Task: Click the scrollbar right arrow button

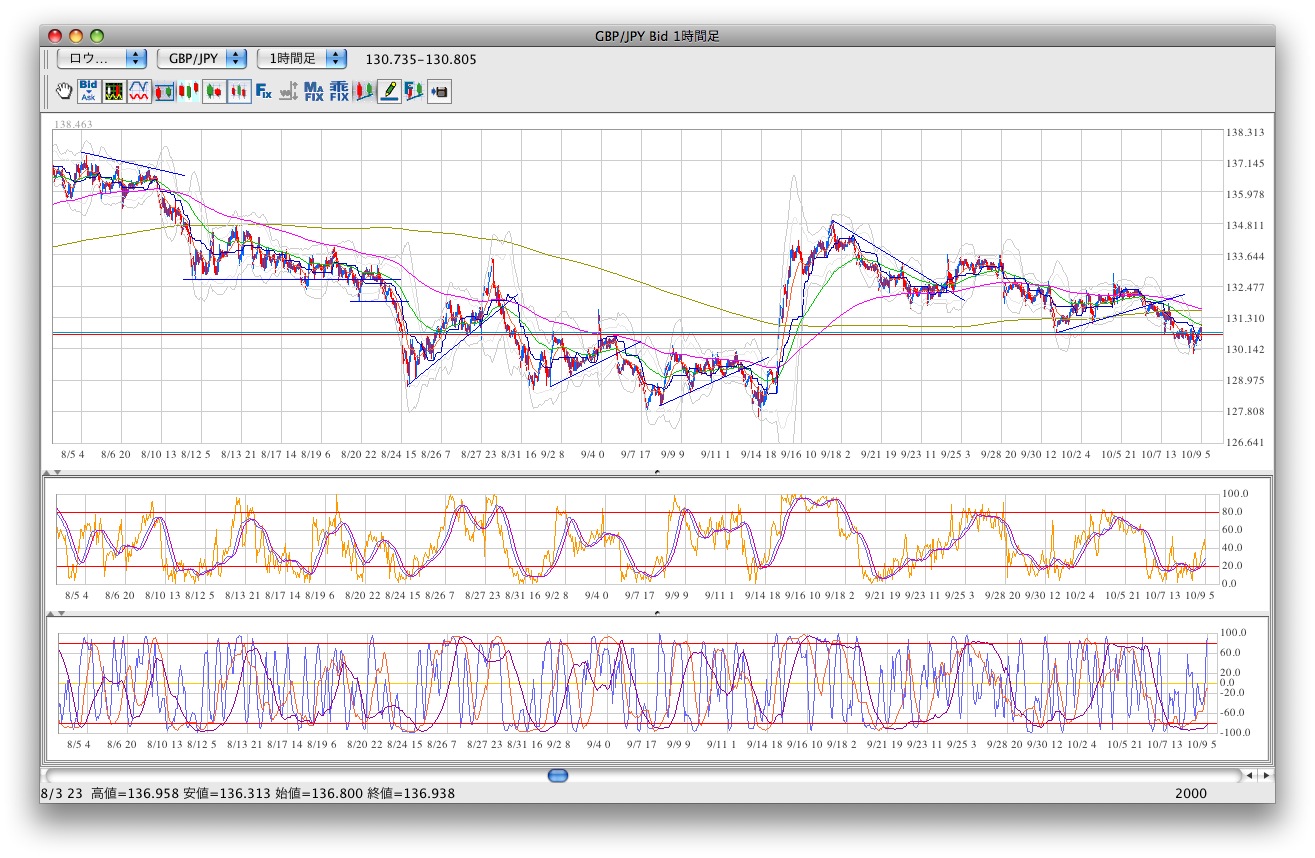Action: point(1266,775)
